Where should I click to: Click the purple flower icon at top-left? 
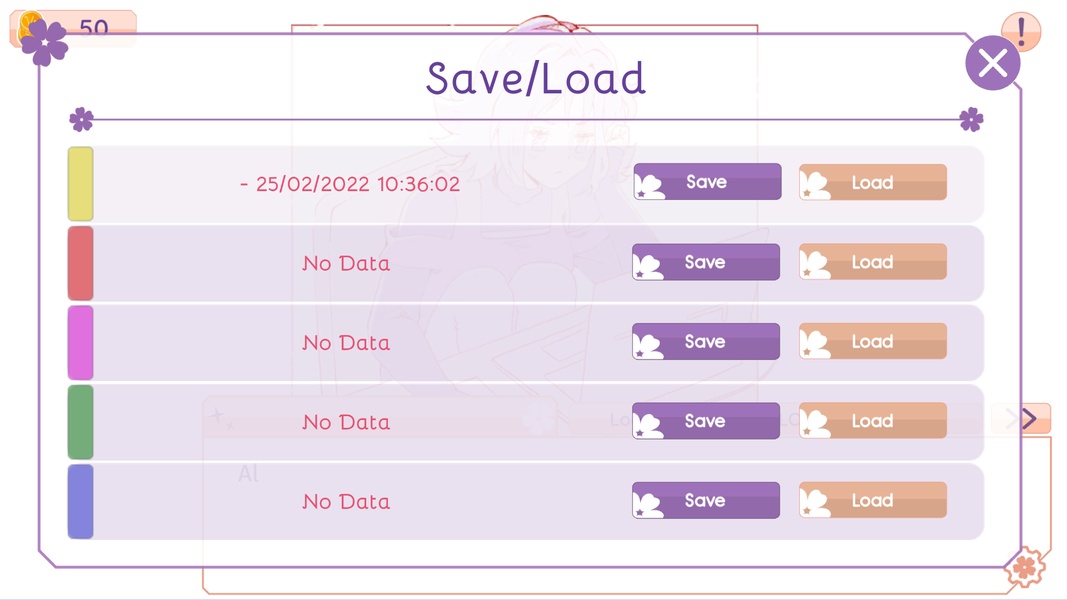[44, 43]
